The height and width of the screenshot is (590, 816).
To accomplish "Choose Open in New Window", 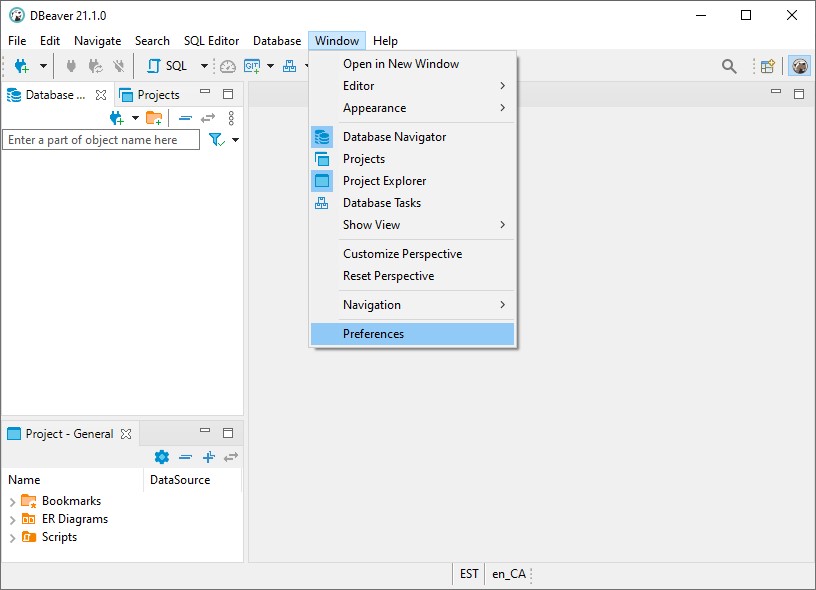I will (x=412, y=64).
